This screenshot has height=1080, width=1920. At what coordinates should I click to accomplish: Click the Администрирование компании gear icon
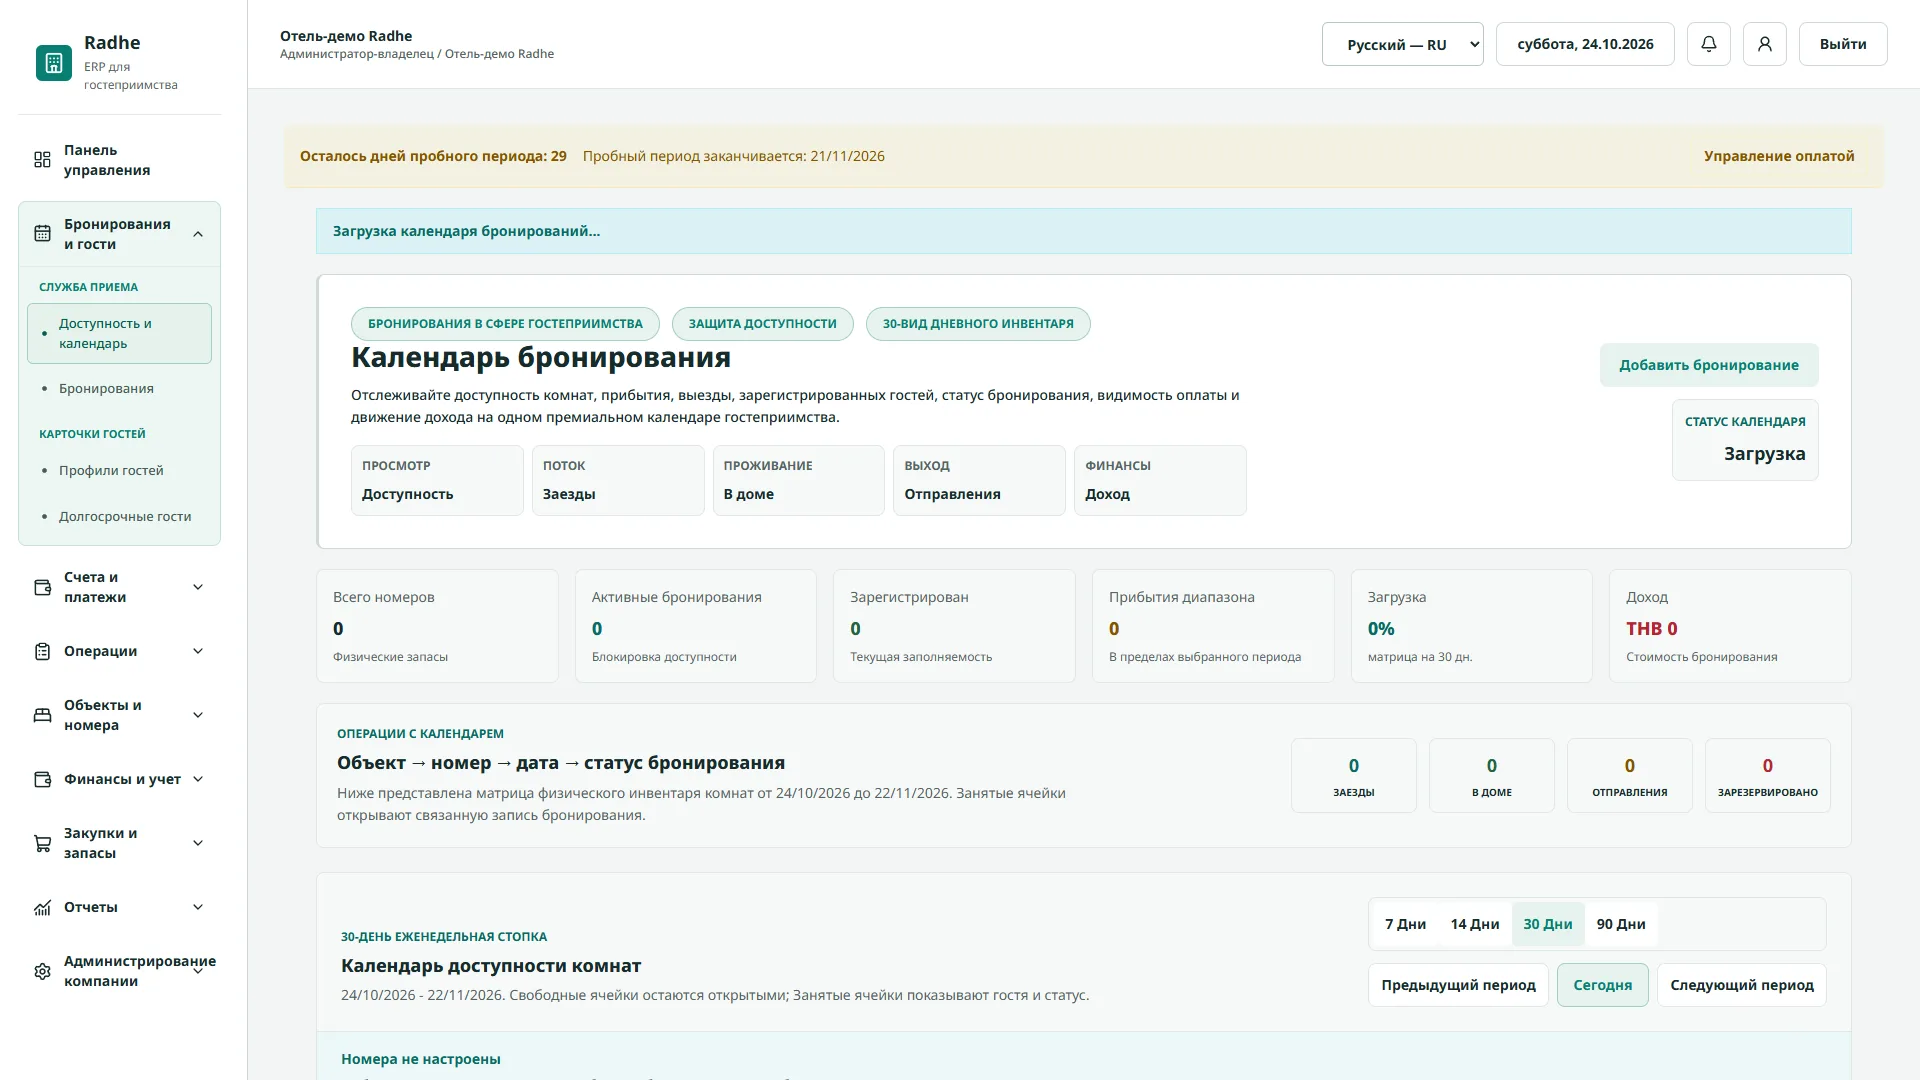pos(42,971)
